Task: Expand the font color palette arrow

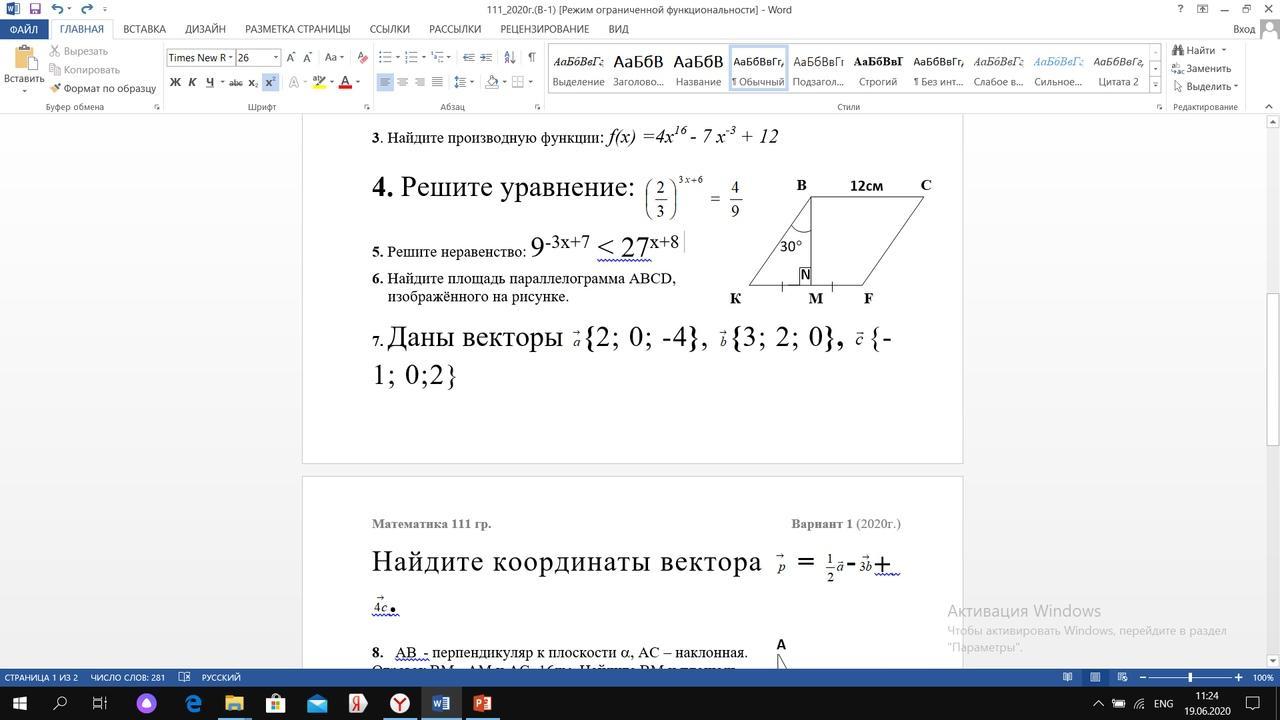Action: coord(356,82)
